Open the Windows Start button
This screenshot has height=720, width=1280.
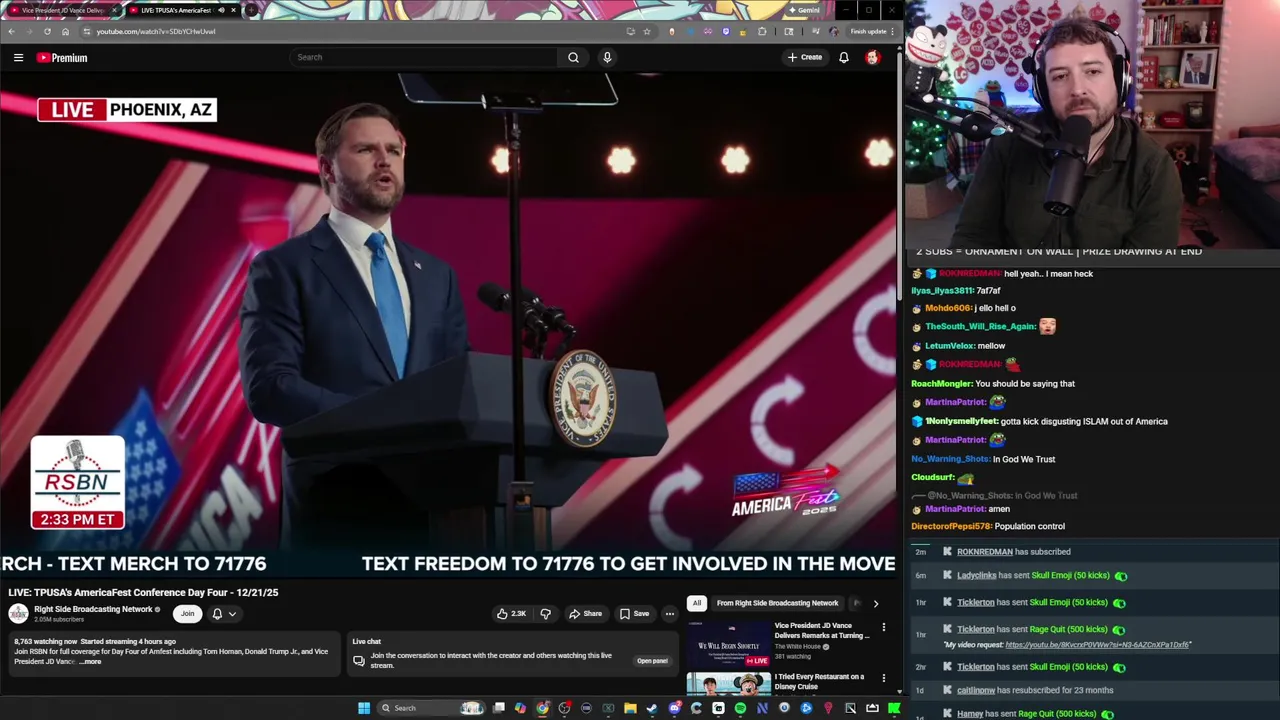pyautogui.click(x=364, y=708)
